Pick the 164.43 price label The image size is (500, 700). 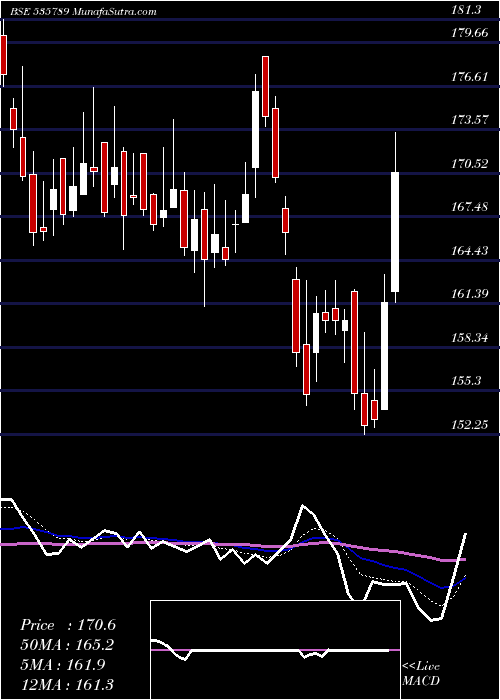tap(469, 251)
